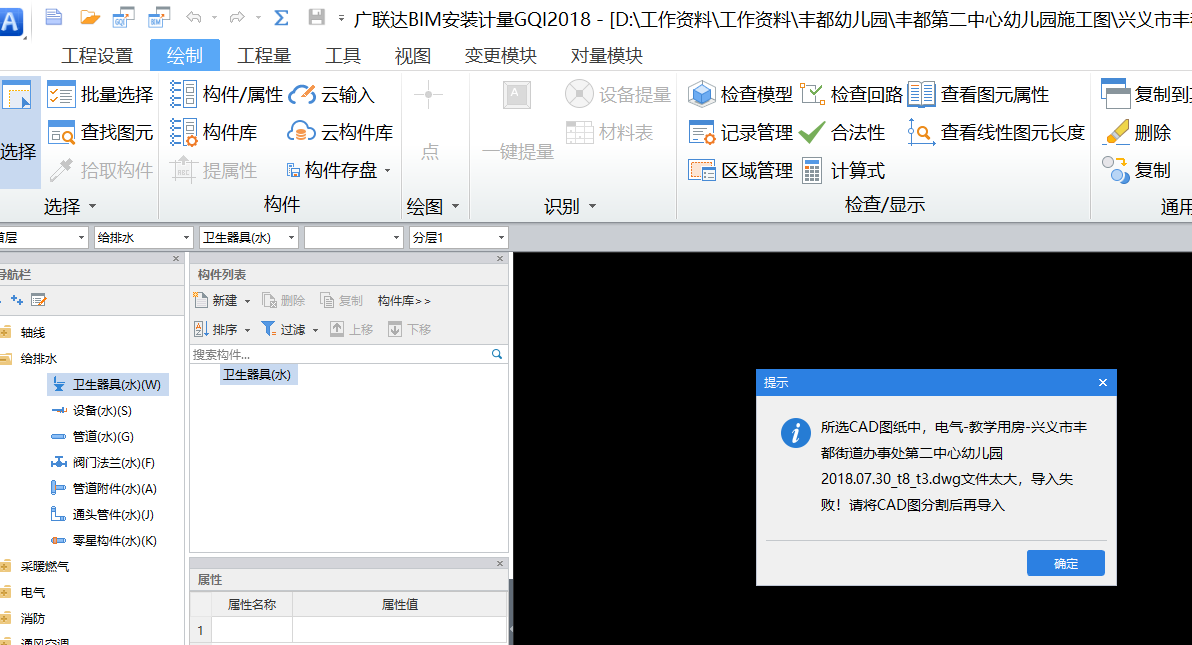This screenshot has height=645, width=1192.
Task: Click the 删除 delete tool in ribbon
Action: coord(1137,132)
